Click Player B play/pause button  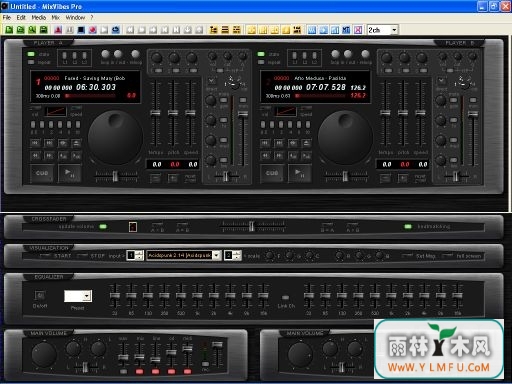[x=299, y=173]
